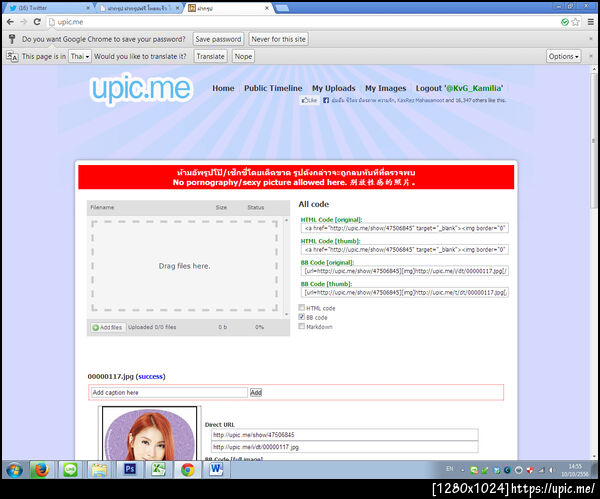Image resolution: width=600 pixels, height=499 pixels.
Task: Reload the page with the refresh icon
Action: [37, 22]
